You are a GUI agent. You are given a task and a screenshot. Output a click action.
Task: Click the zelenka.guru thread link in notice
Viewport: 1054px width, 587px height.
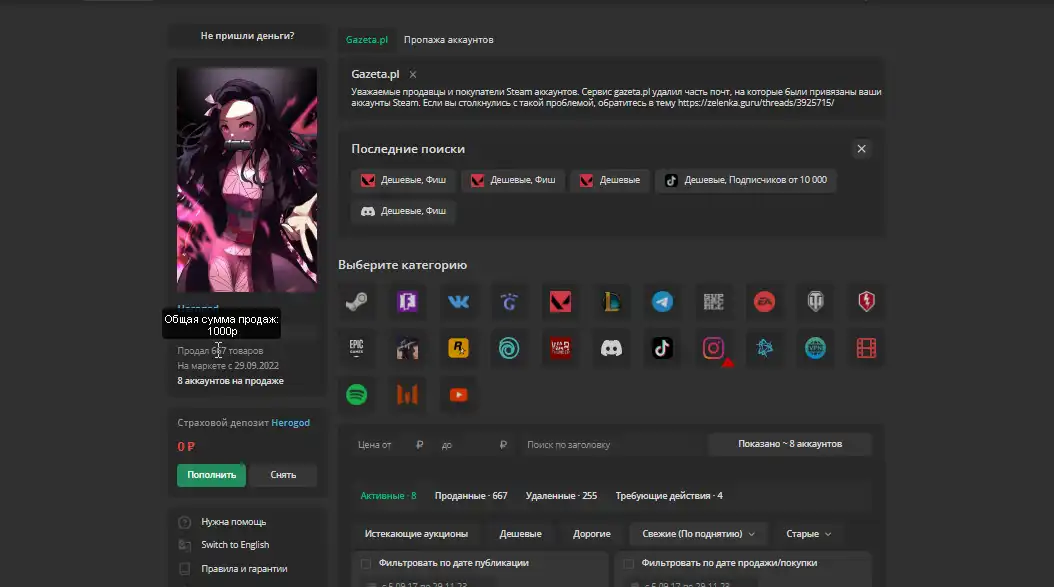tap(756, 103)
